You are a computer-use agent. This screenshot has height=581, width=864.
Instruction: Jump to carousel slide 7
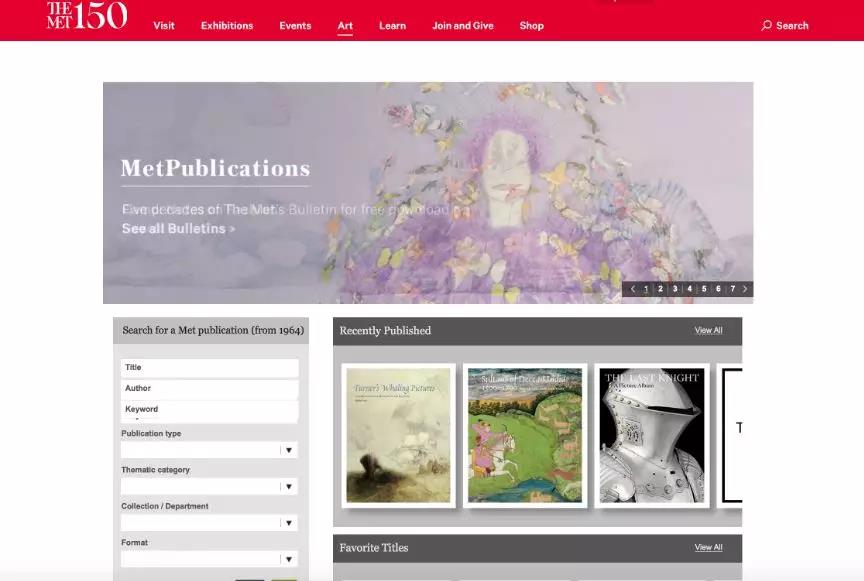tap(733, 289)
